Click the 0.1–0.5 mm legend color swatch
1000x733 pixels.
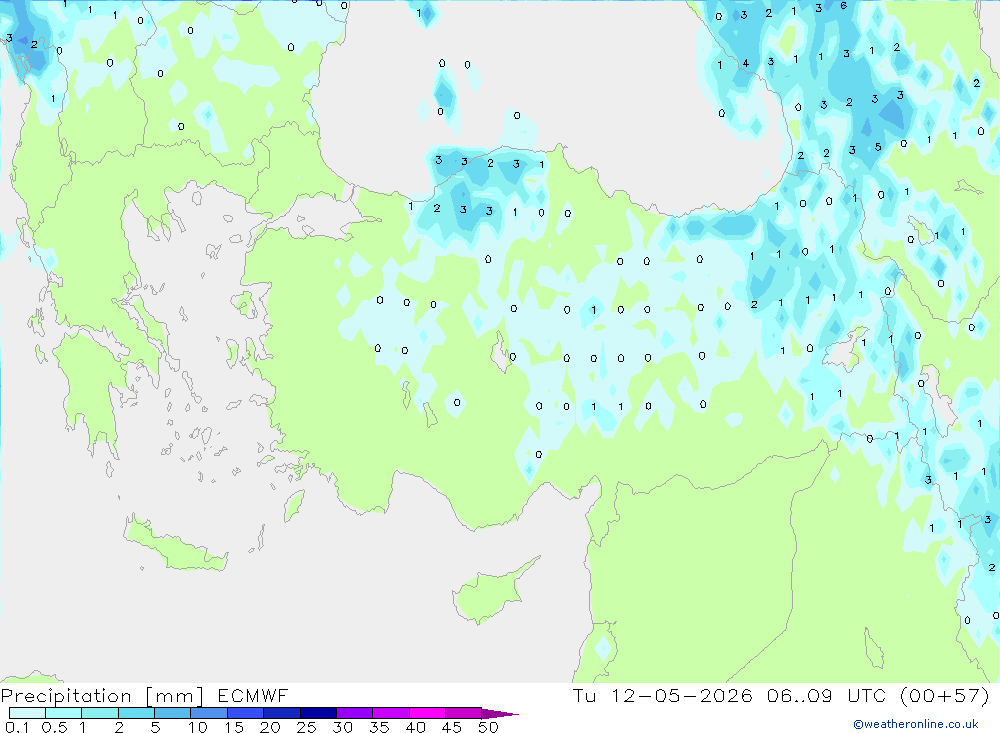click(x=27, y=713)
